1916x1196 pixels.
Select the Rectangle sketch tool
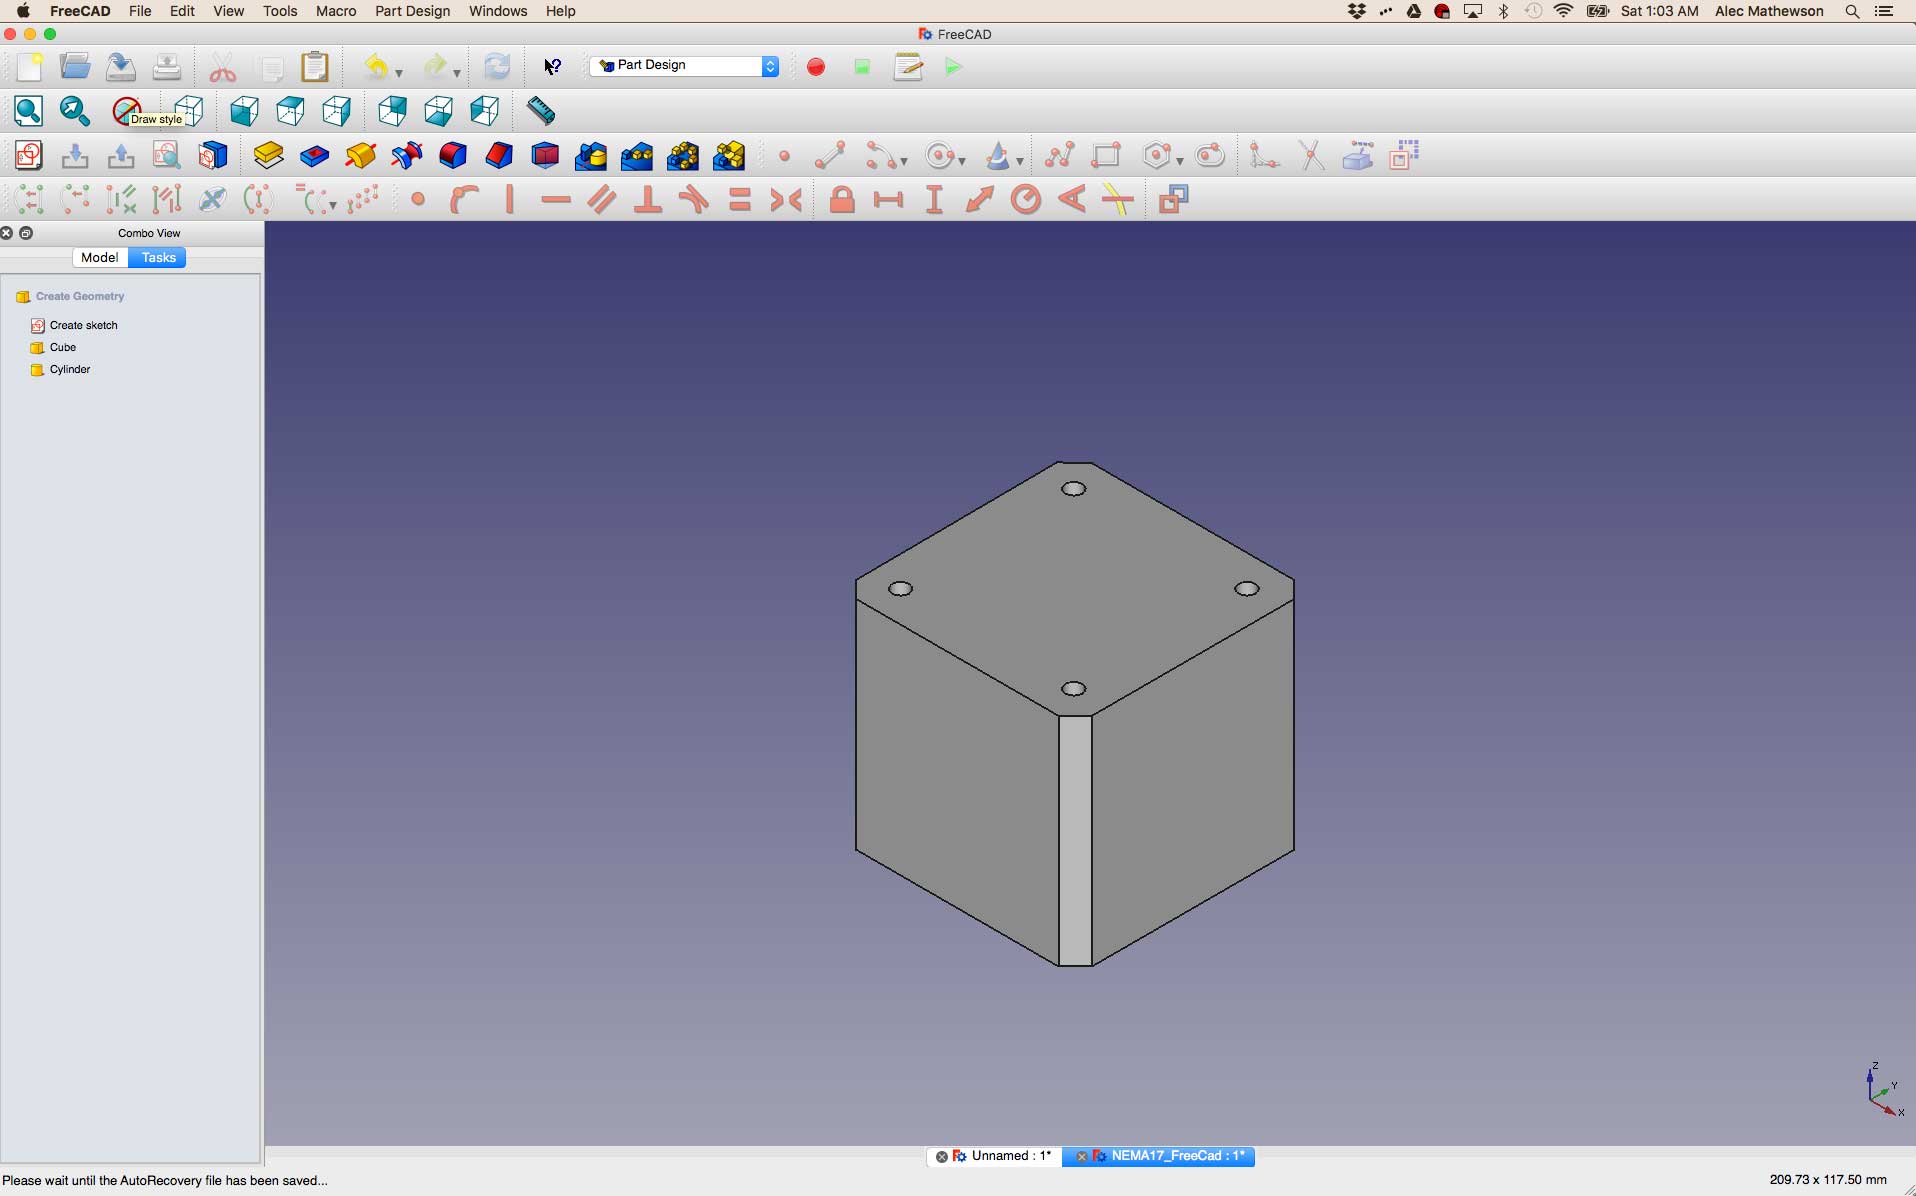[x=1106, y=155]
